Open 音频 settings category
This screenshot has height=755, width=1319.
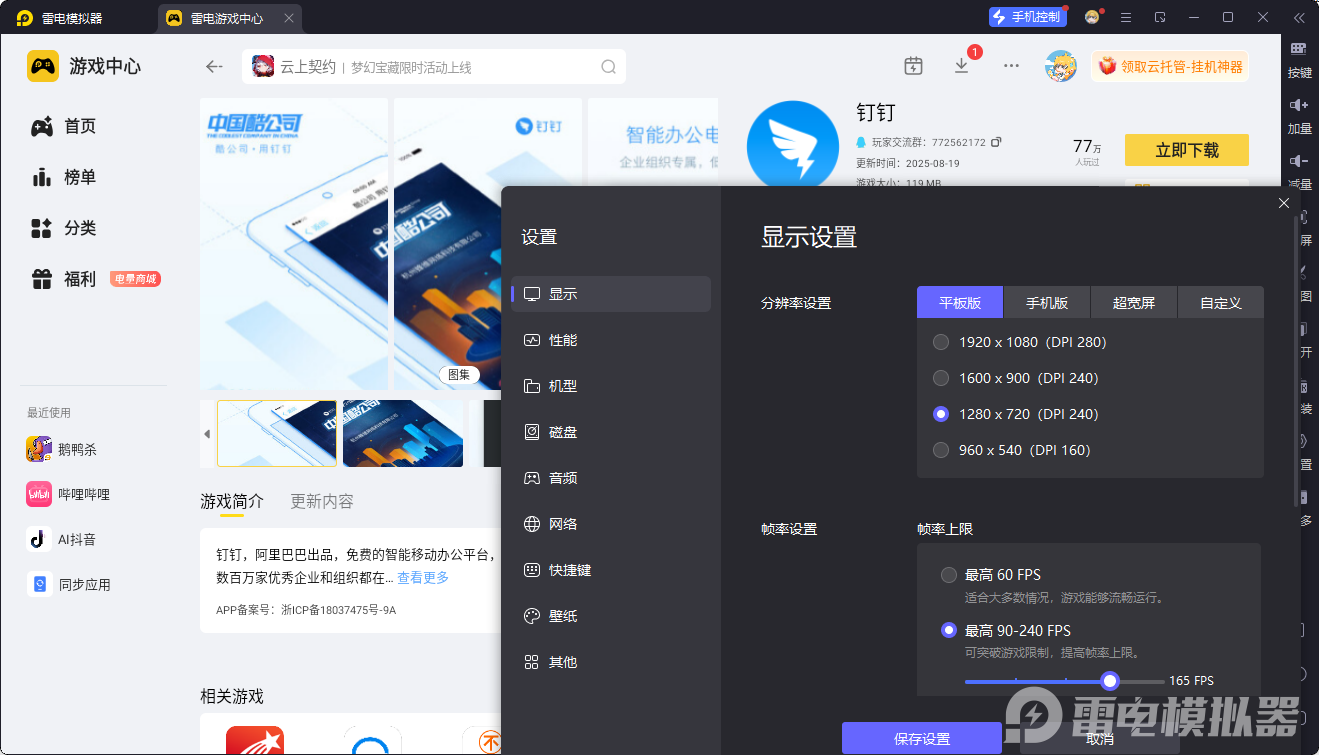point(611,478)
